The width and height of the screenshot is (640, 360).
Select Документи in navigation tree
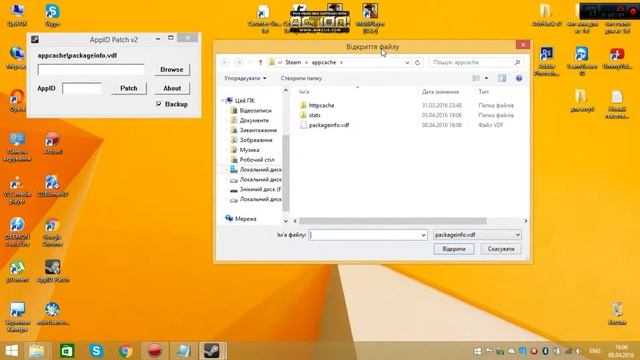254,120
